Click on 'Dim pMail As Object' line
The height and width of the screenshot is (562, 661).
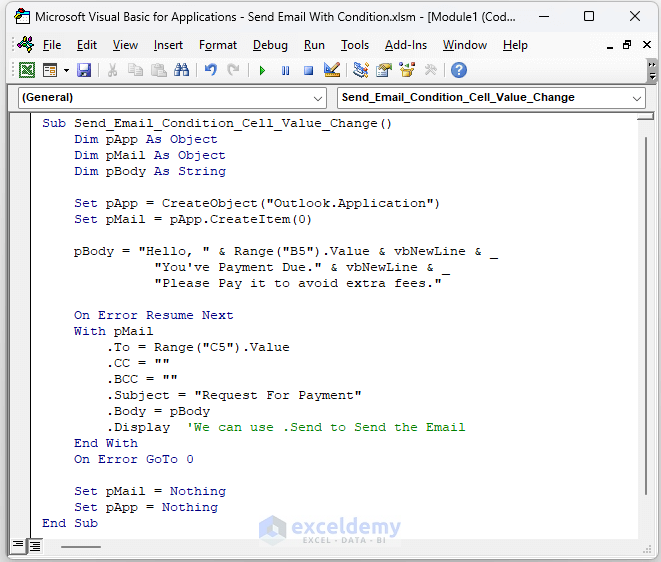coord(150,156)
